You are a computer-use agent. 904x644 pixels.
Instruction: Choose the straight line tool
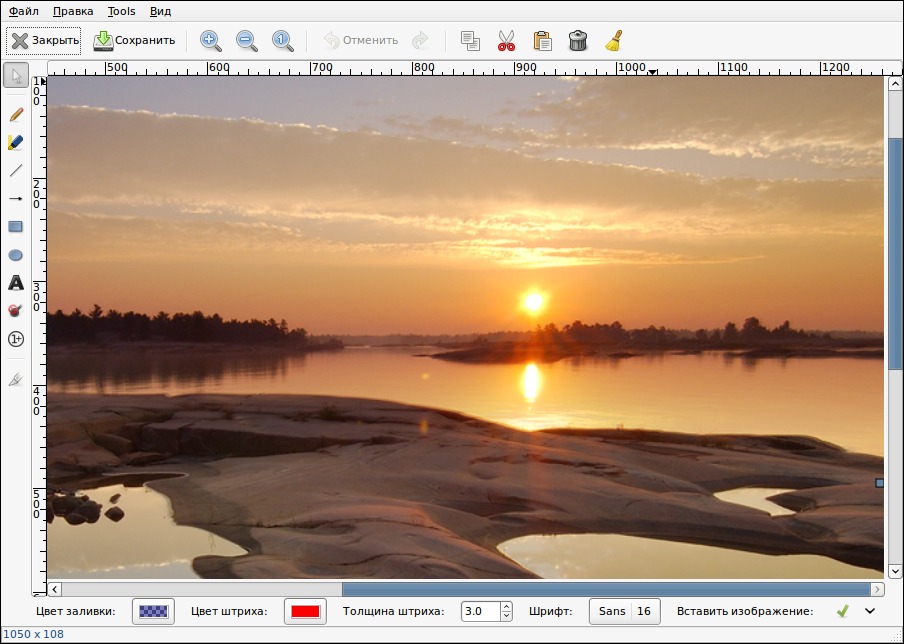click(x=16, y=170)
